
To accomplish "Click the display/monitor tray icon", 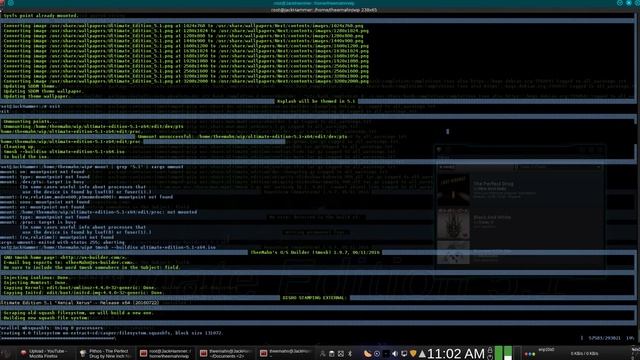I will [404, 353].
